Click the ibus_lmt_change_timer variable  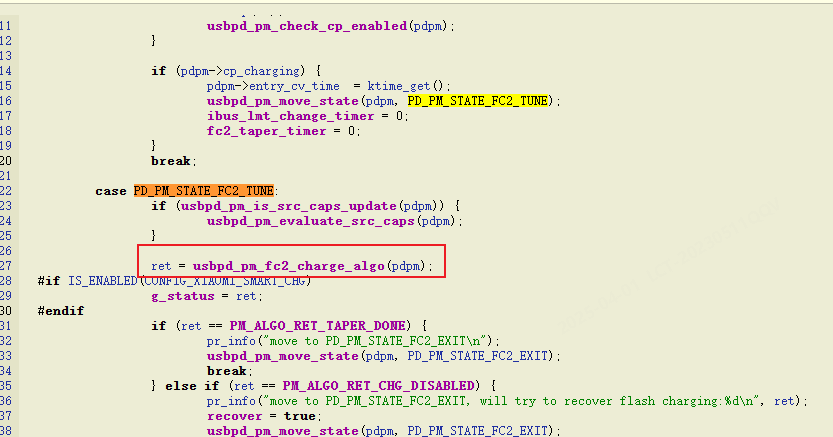click(x=292, y=116)
